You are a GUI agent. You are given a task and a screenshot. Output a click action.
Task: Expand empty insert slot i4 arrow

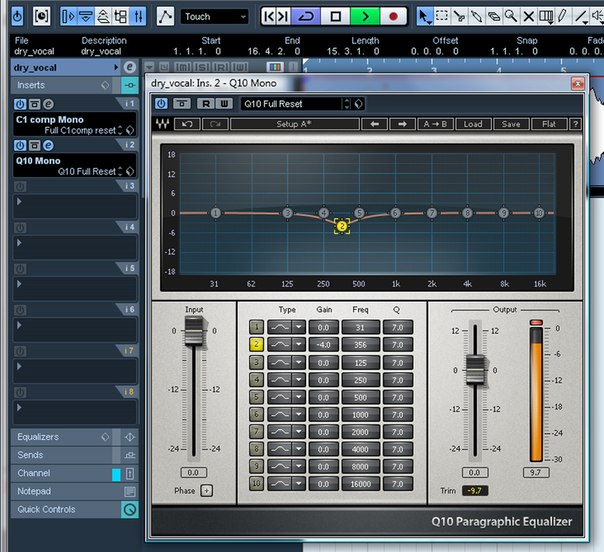coord(19,243)
